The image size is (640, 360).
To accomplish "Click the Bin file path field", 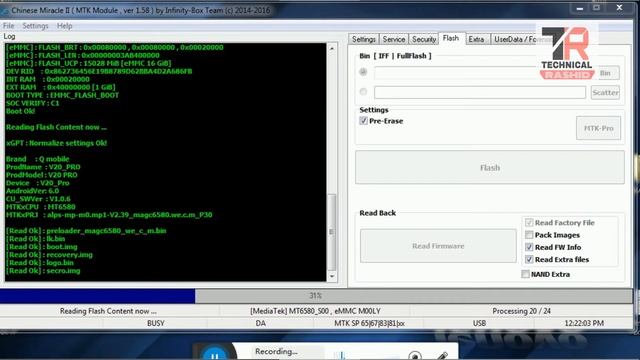I will point(480,73).
